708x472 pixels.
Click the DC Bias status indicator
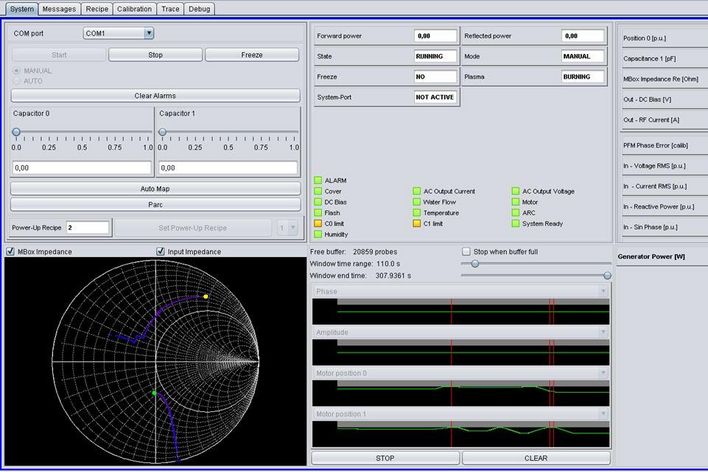click(318, 202)
